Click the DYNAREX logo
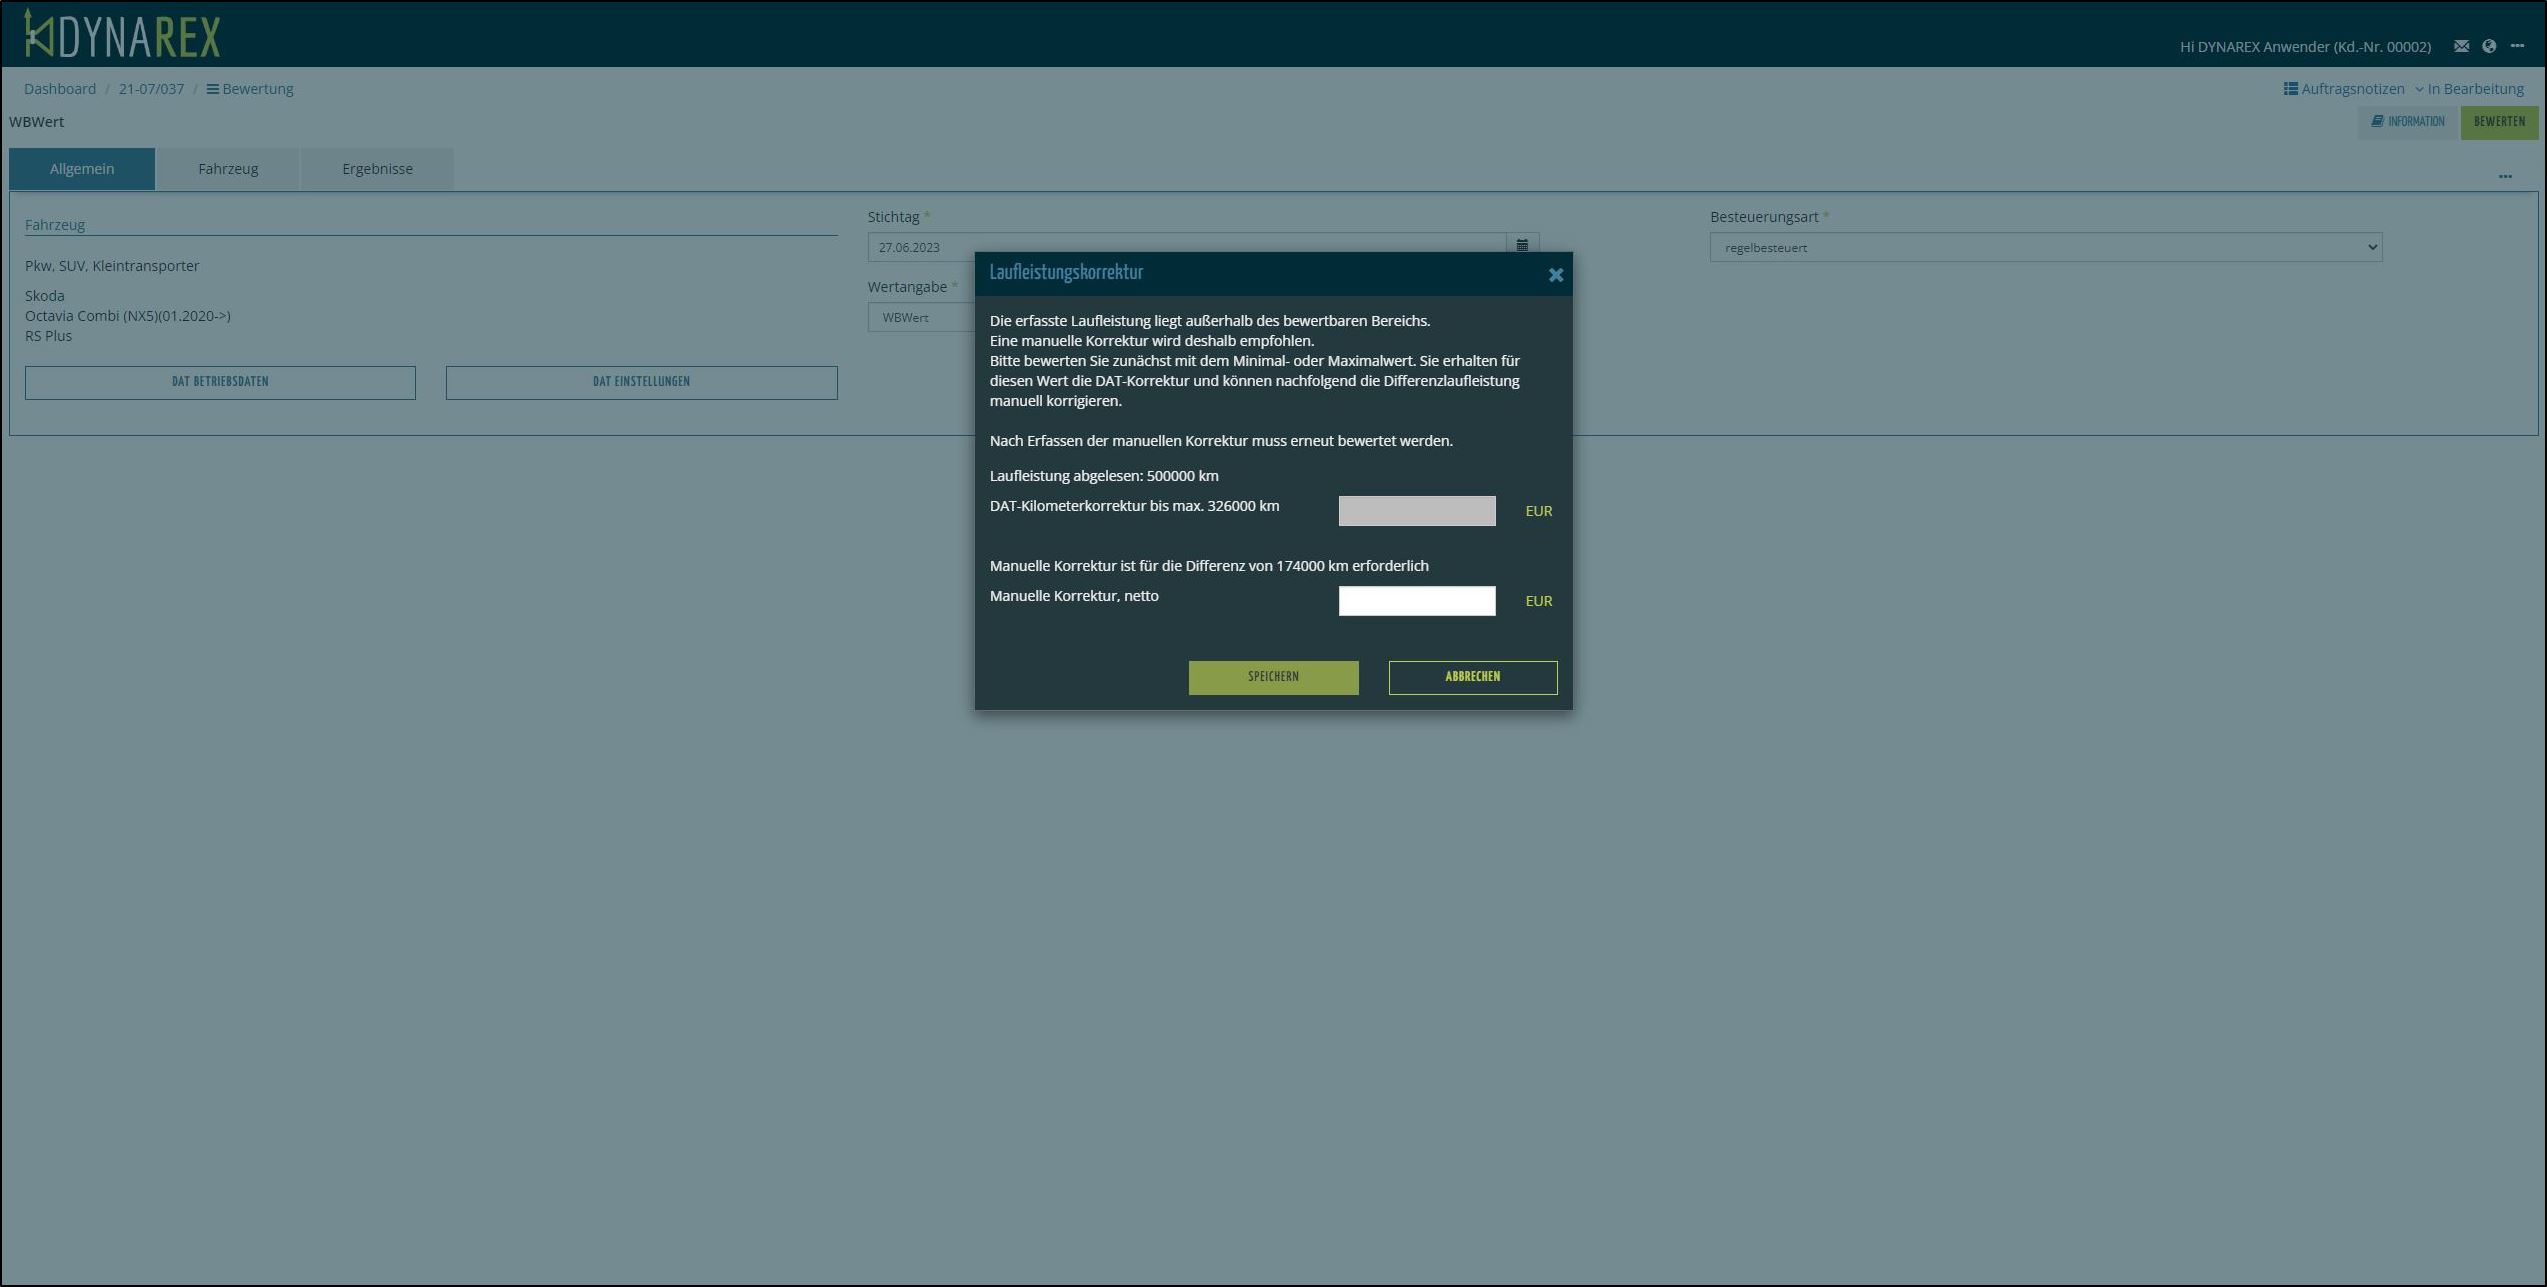This screenshot has width=2547, height=1287. tap(122, 35)
